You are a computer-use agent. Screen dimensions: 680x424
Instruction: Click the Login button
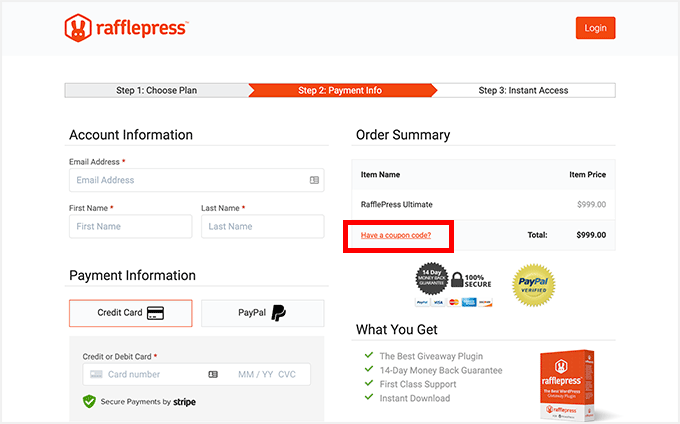tap(595, 28)
